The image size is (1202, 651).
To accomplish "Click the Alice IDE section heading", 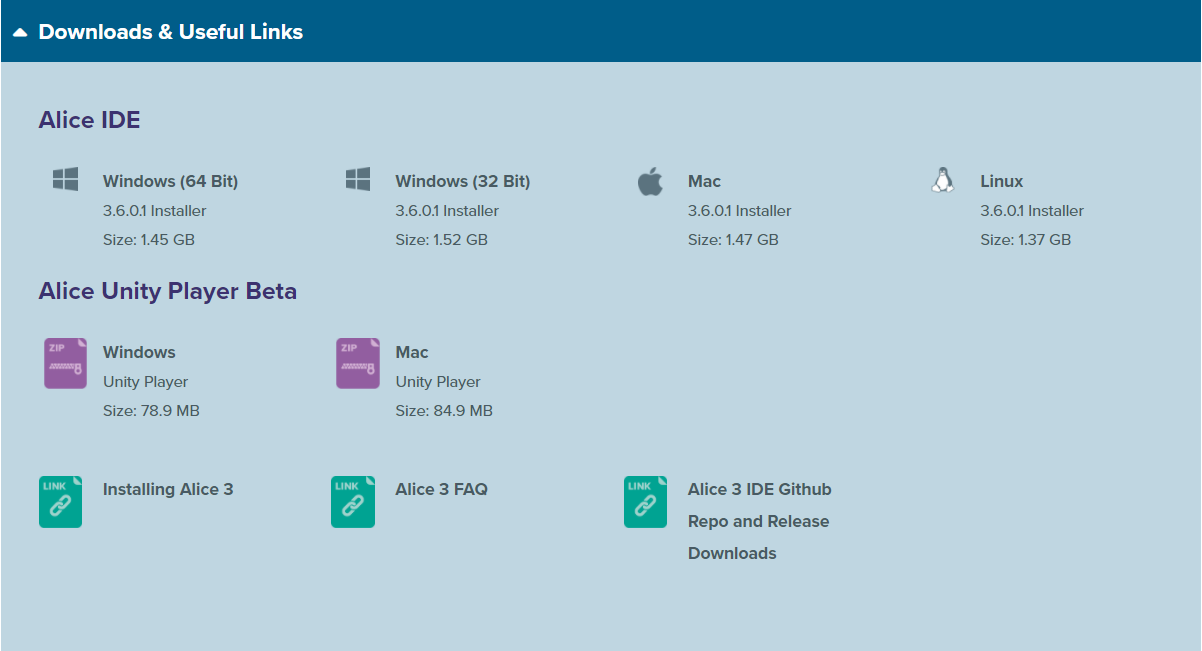I will tap(88, 119).
